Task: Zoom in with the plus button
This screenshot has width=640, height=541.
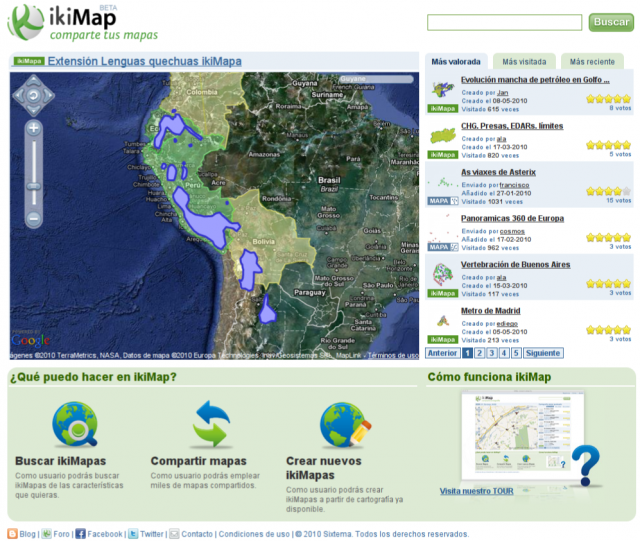Action: (33, 128)
